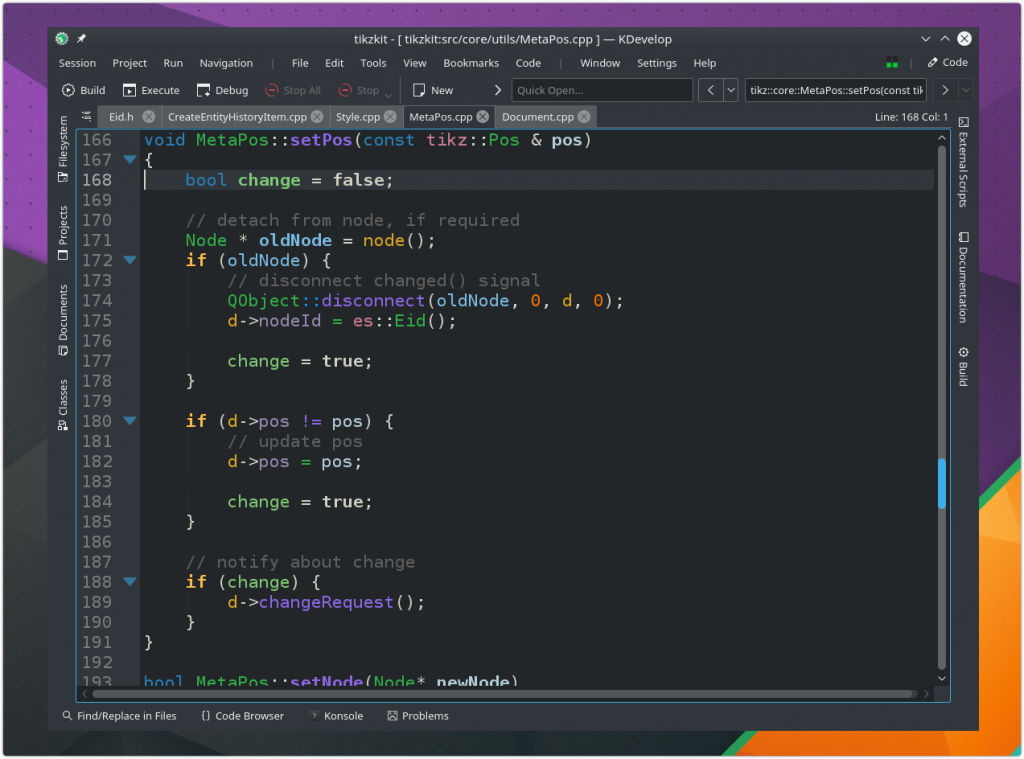Switch to the Code working area

[x=947, y=62]
